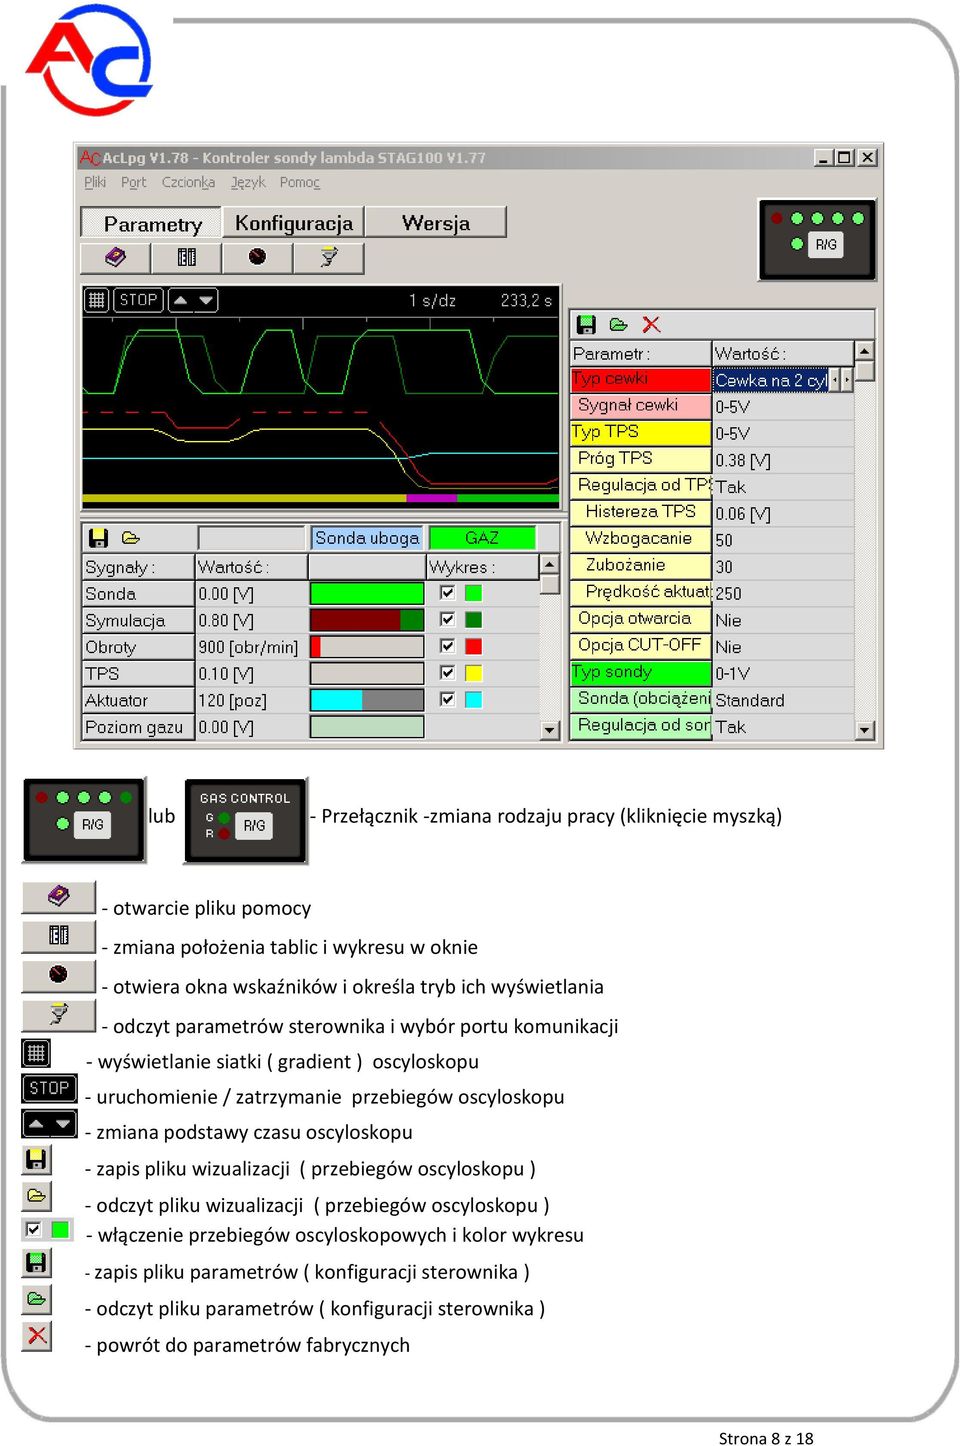Click Wzbogacanie value 50

(x=783, y=540)
